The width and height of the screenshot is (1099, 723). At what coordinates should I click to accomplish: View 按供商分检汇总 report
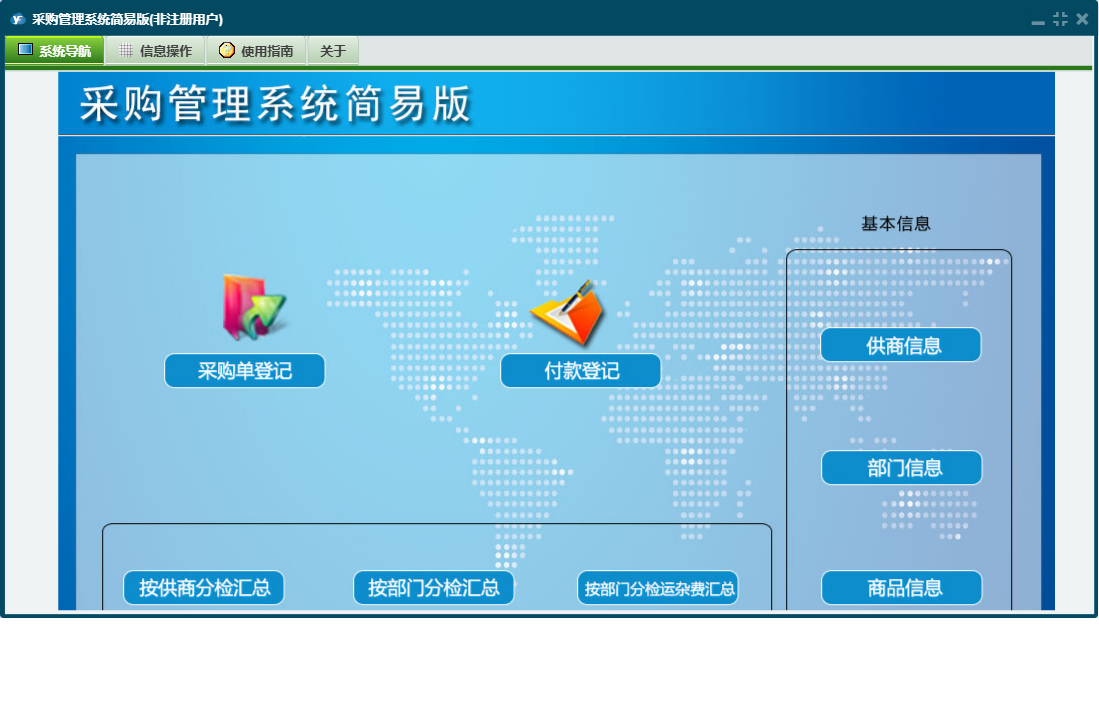pyautogui.click(x=204, y=588)
